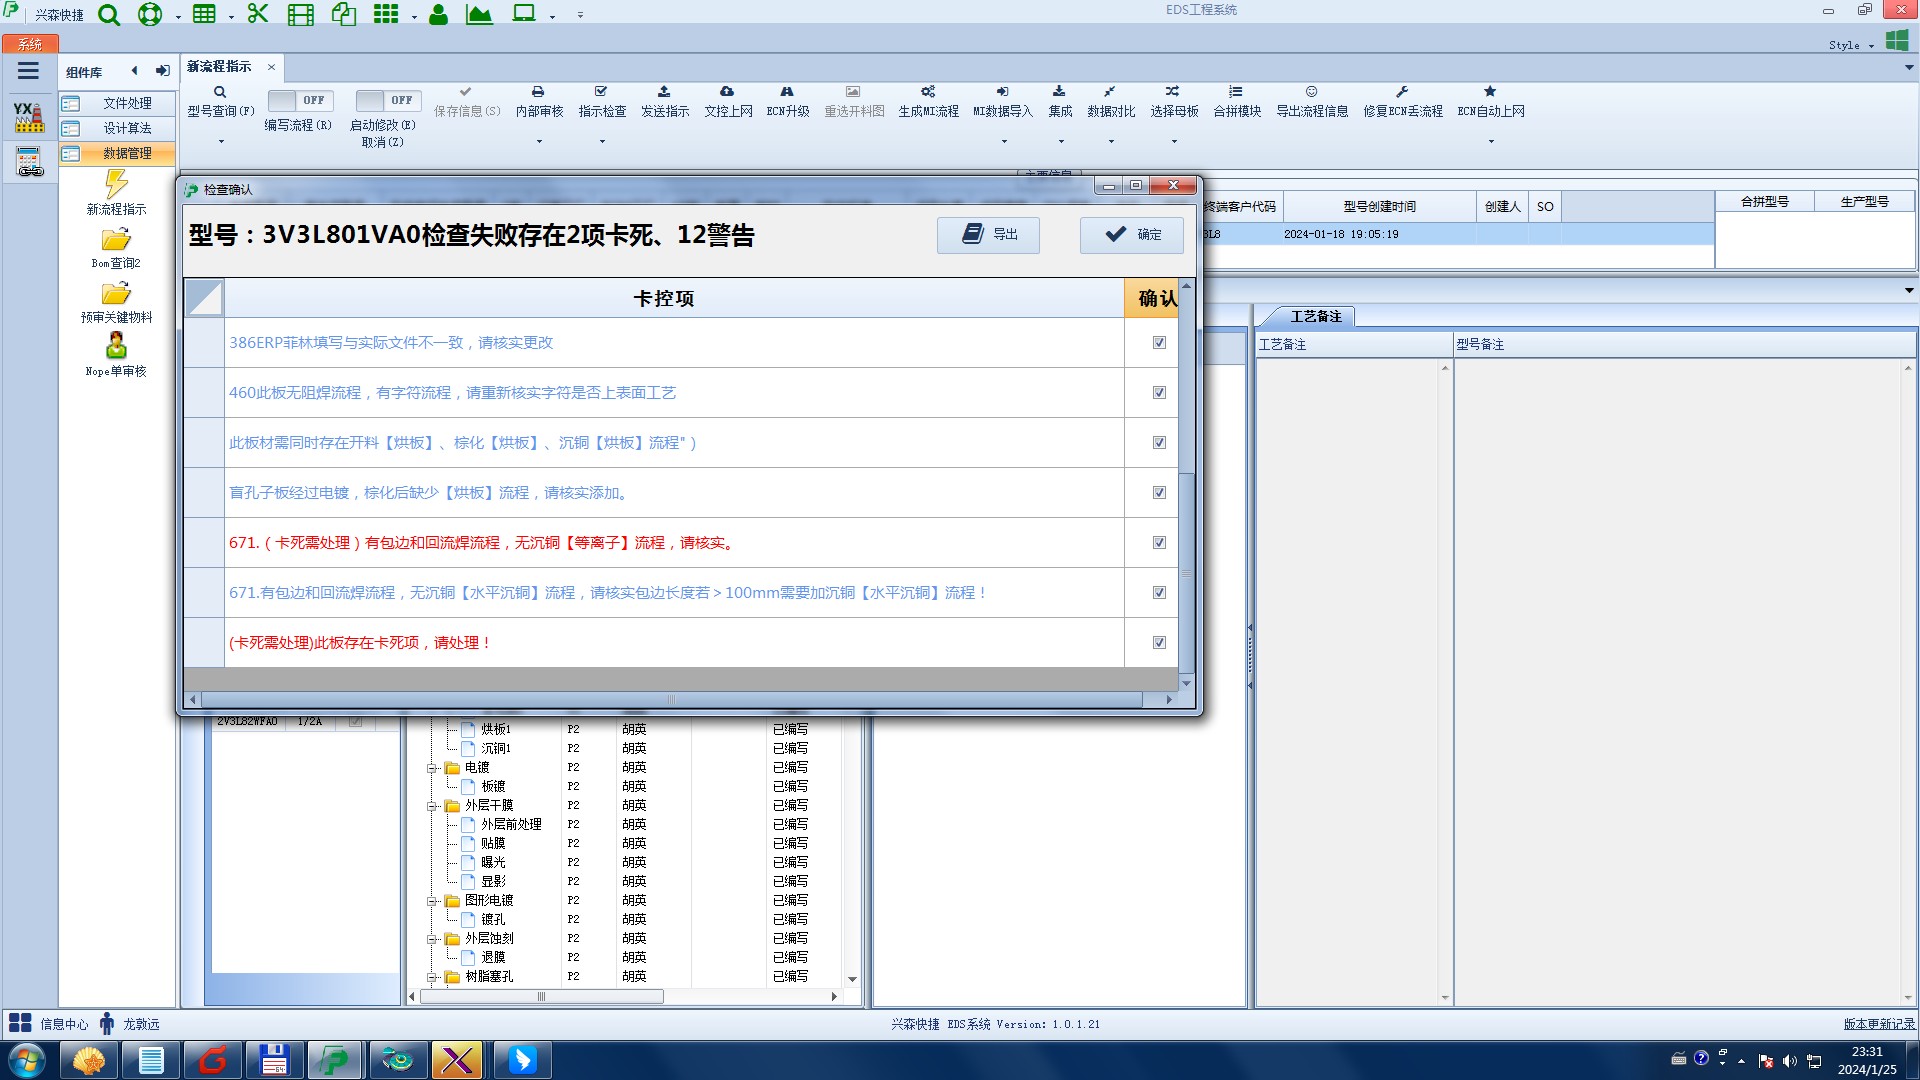This screenshot has width=1920, height=1080.
Task: Select the 工艺备注 tab
Action: pyautogui.click(x=1315, y=316)
